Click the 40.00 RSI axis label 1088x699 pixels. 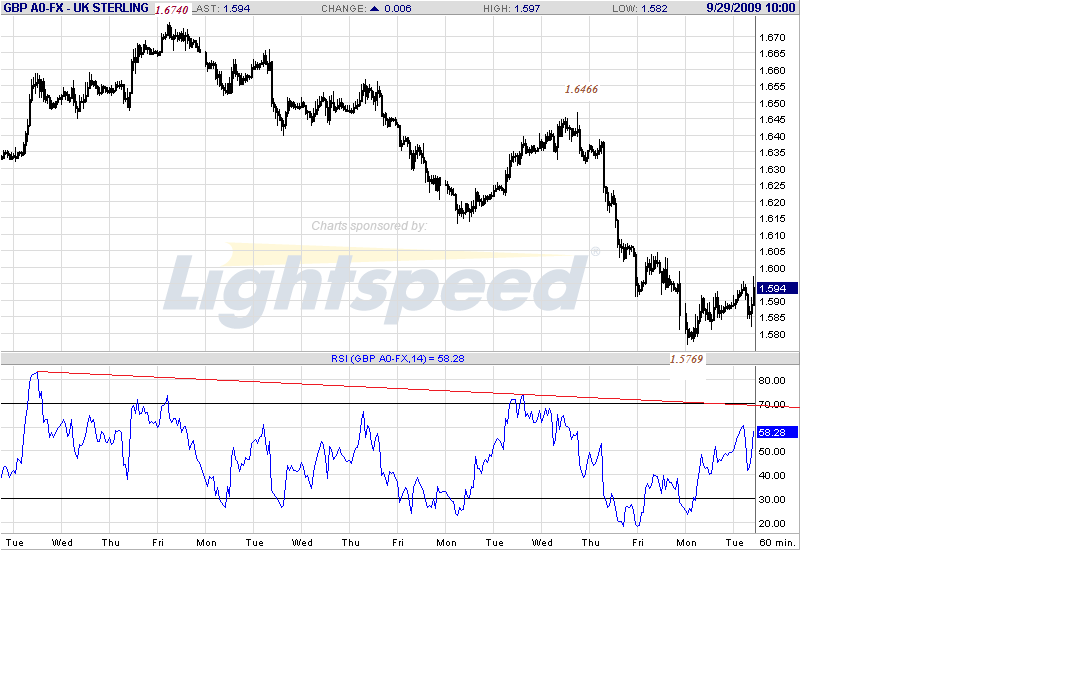[772, 475]
